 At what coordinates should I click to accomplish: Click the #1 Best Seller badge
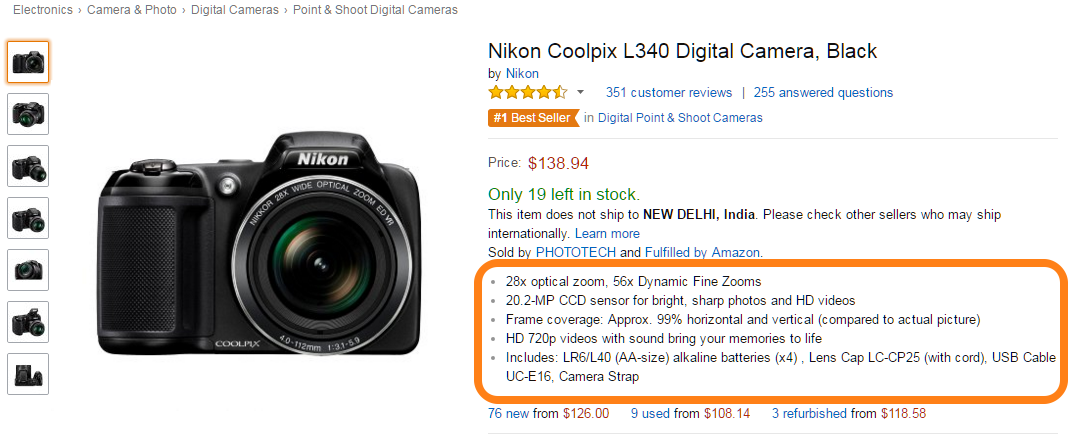pyautogui.click(x=532, y=118)
